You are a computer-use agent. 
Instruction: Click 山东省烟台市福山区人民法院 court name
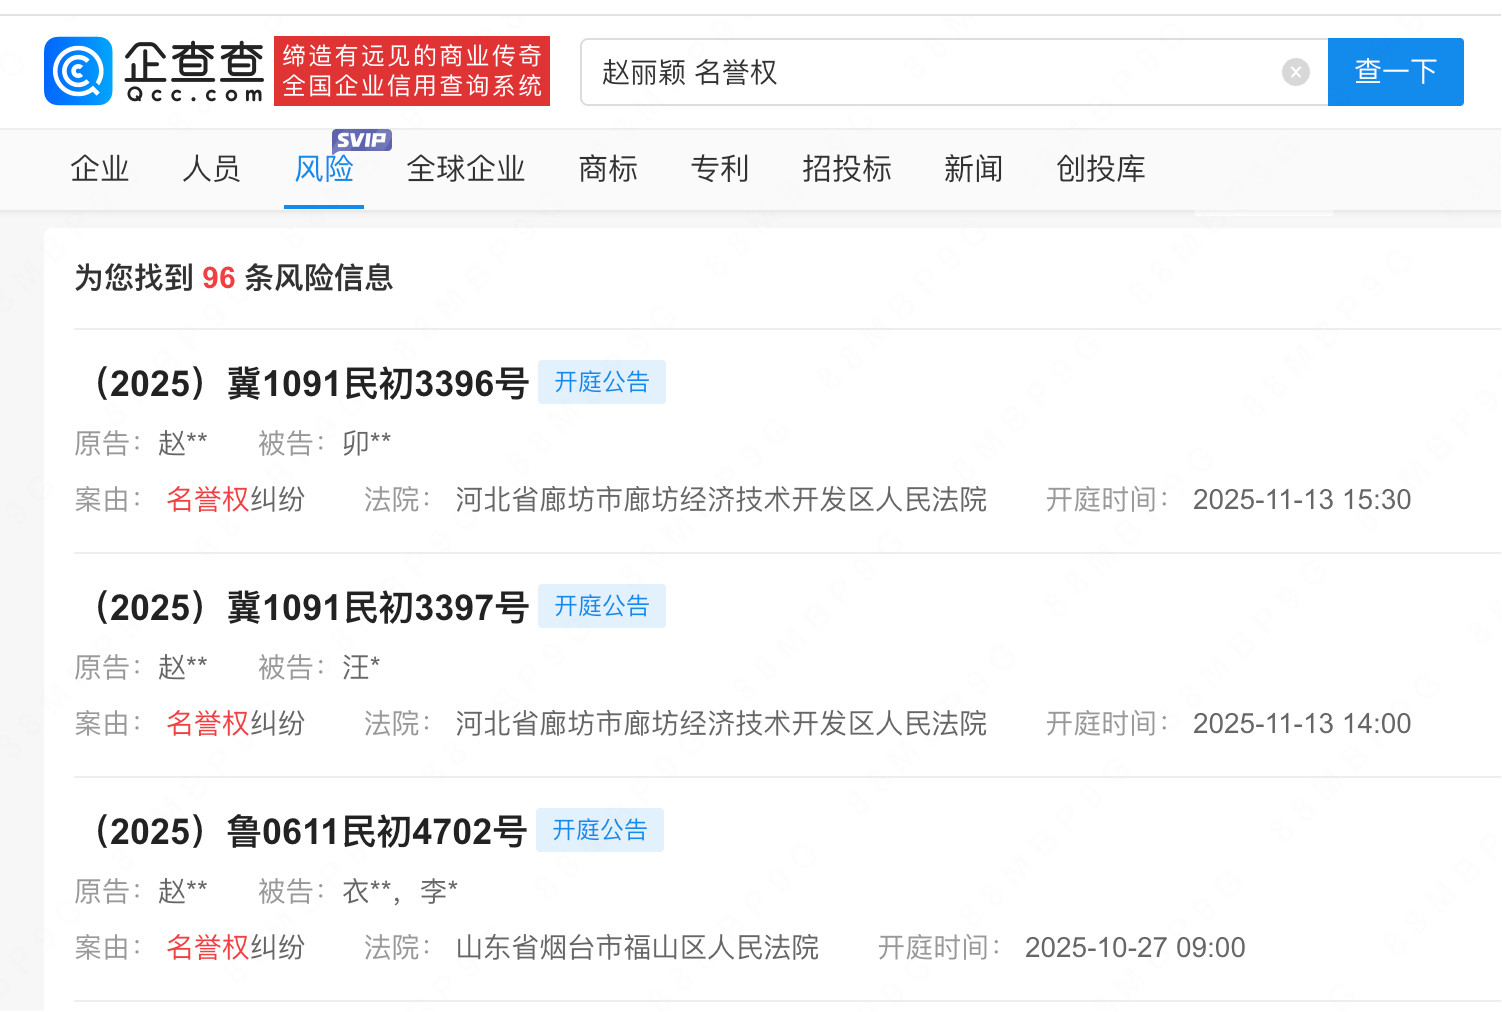point(637,947)
